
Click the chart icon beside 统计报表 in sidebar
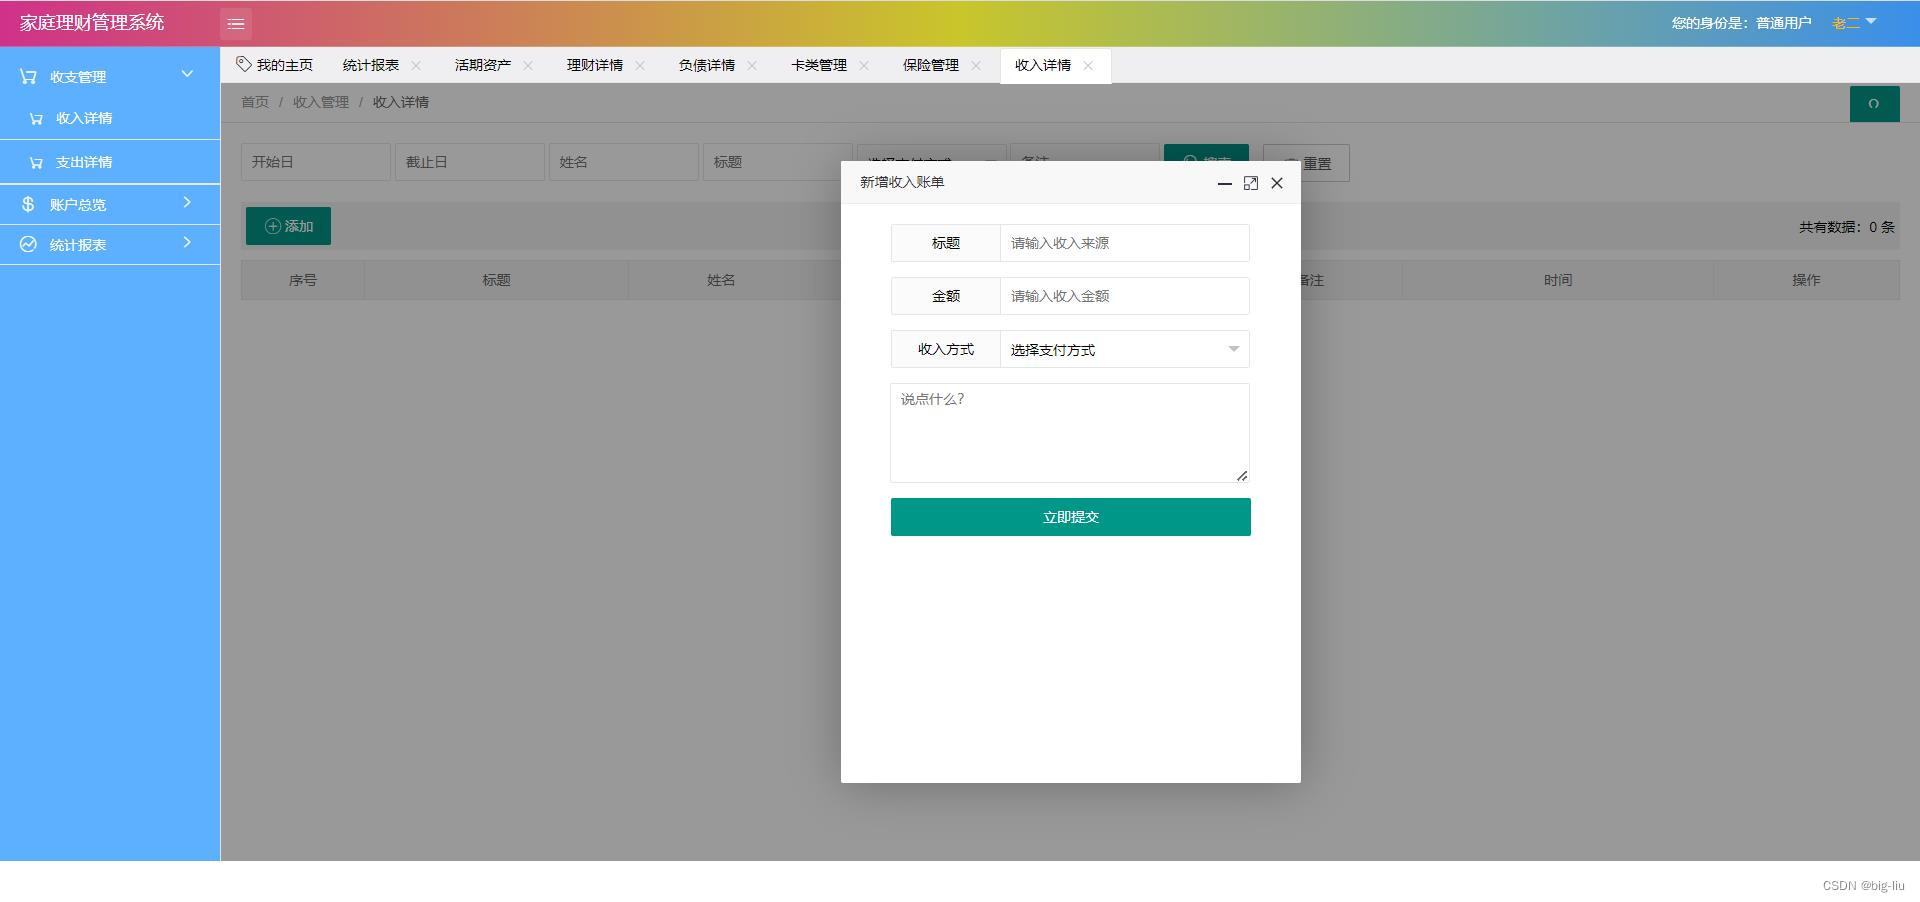[28, 244]
